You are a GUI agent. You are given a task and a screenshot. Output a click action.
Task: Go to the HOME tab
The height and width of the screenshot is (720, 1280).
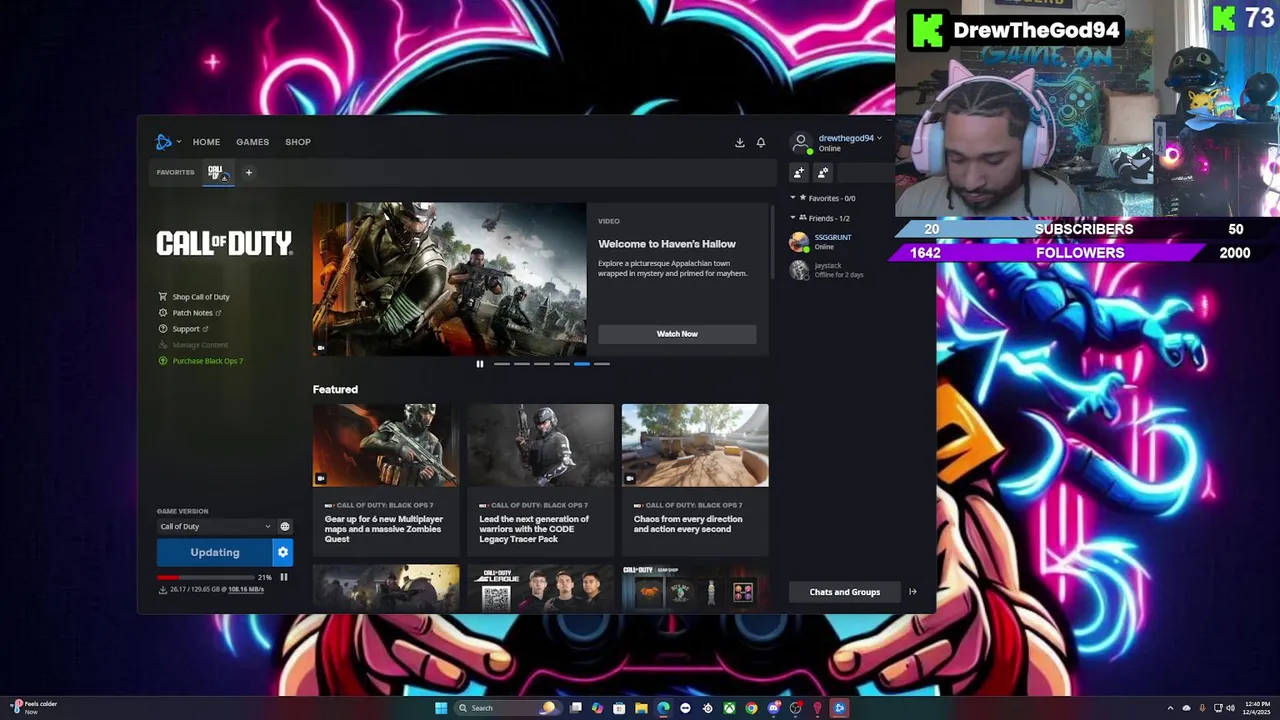206,142
